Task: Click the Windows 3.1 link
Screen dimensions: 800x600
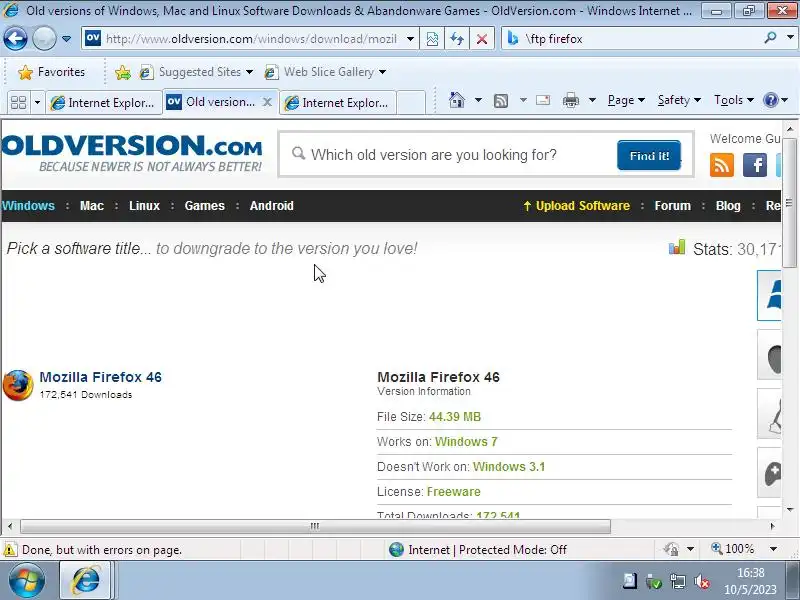Action: (509, 467)
